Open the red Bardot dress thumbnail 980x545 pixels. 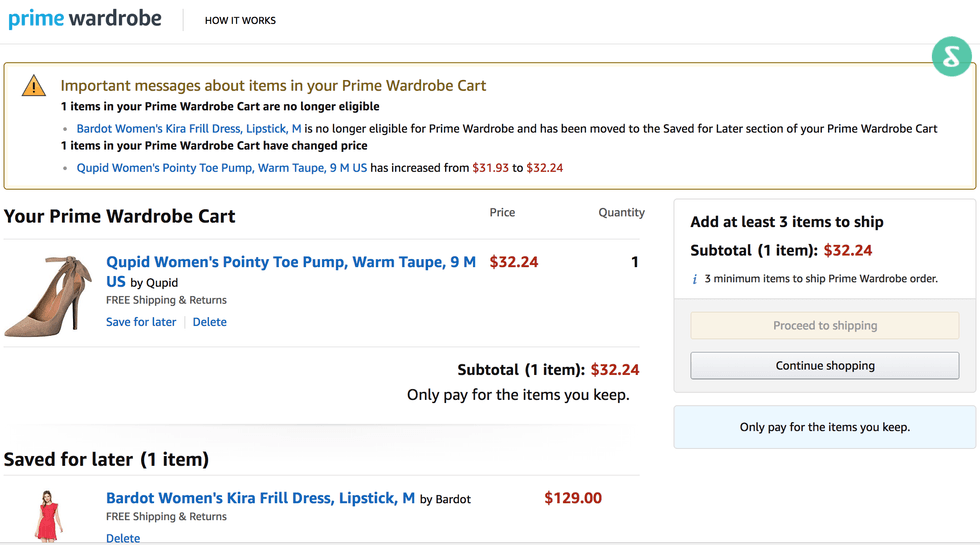(48, 516)
